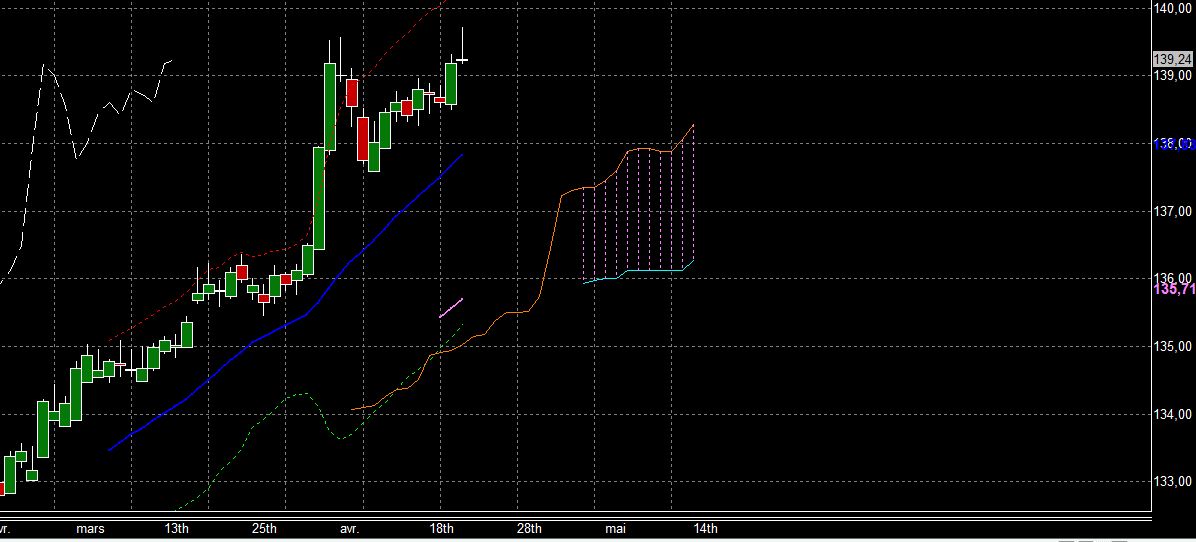This screenshot has width=1196, height=542.
Task: Click the 28th date label
Action: (x=529, y=528)
